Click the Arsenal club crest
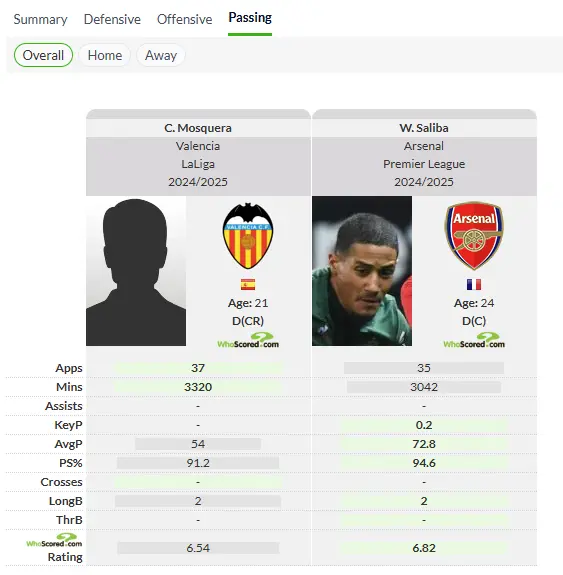 474,235
